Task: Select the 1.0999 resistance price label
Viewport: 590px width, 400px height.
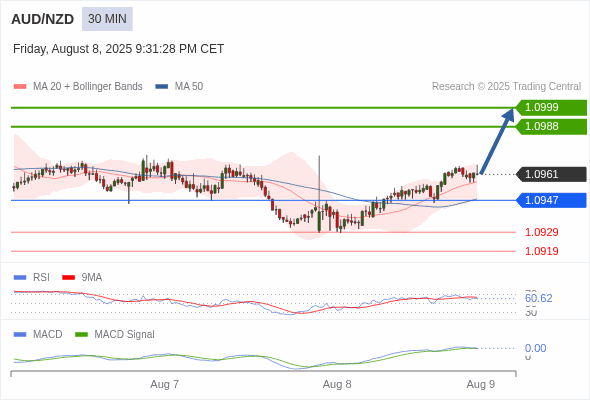Action: (551, 108)
